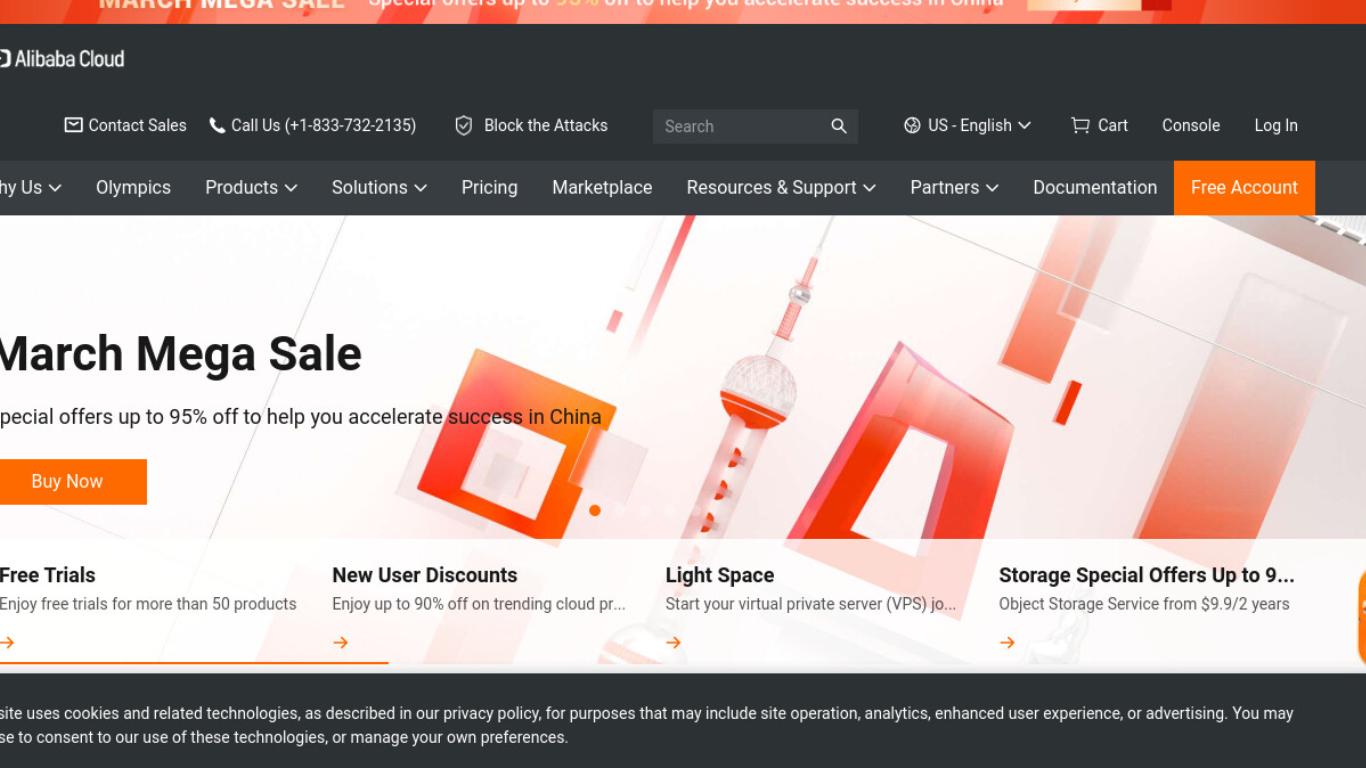This screenshot has height=768, width=1366.
Task: Click the shopping cart icon
Action: coord(1080,125)
